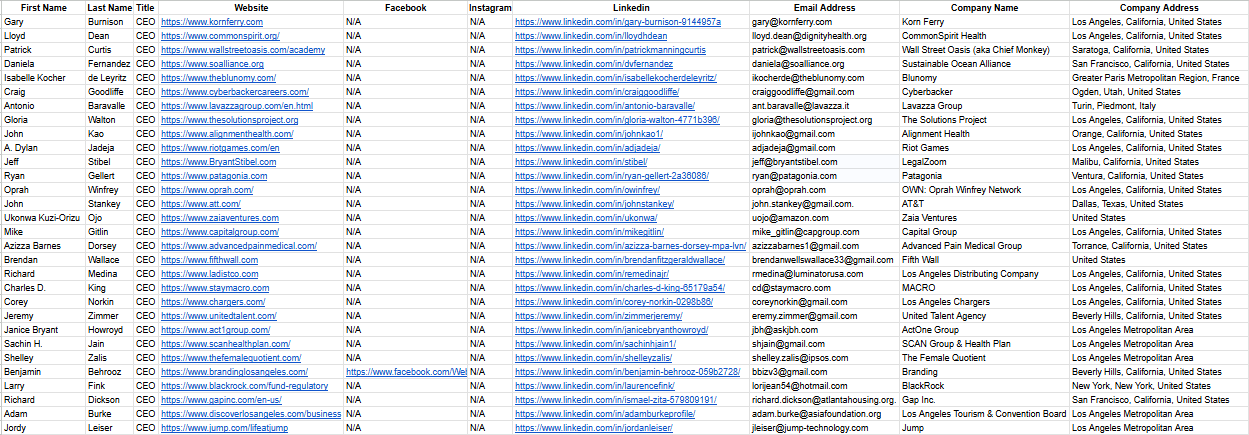Viewport: 1249px width, 435px height.
Task: Click the Company Name column header
Action: coord(983,7)
